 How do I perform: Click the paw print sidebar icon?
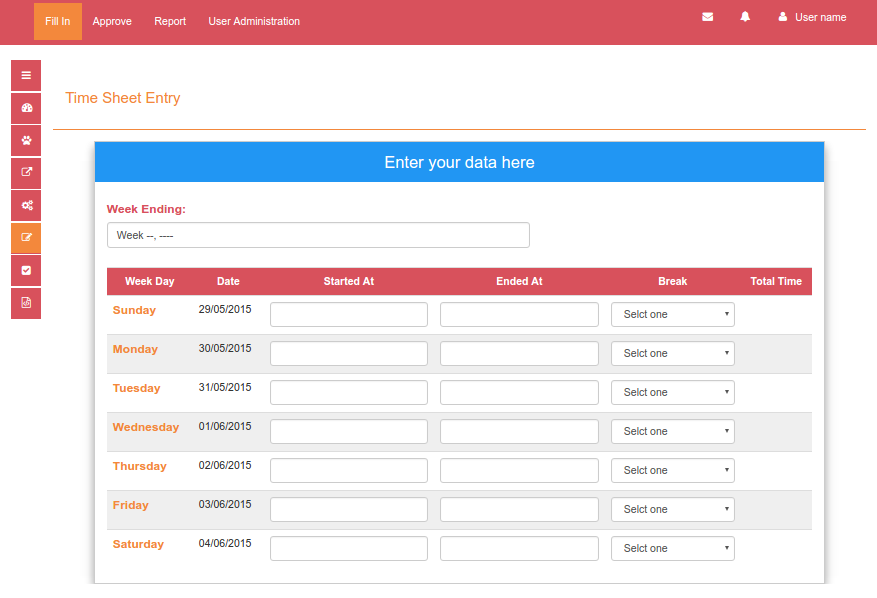[x=26, y=140]
